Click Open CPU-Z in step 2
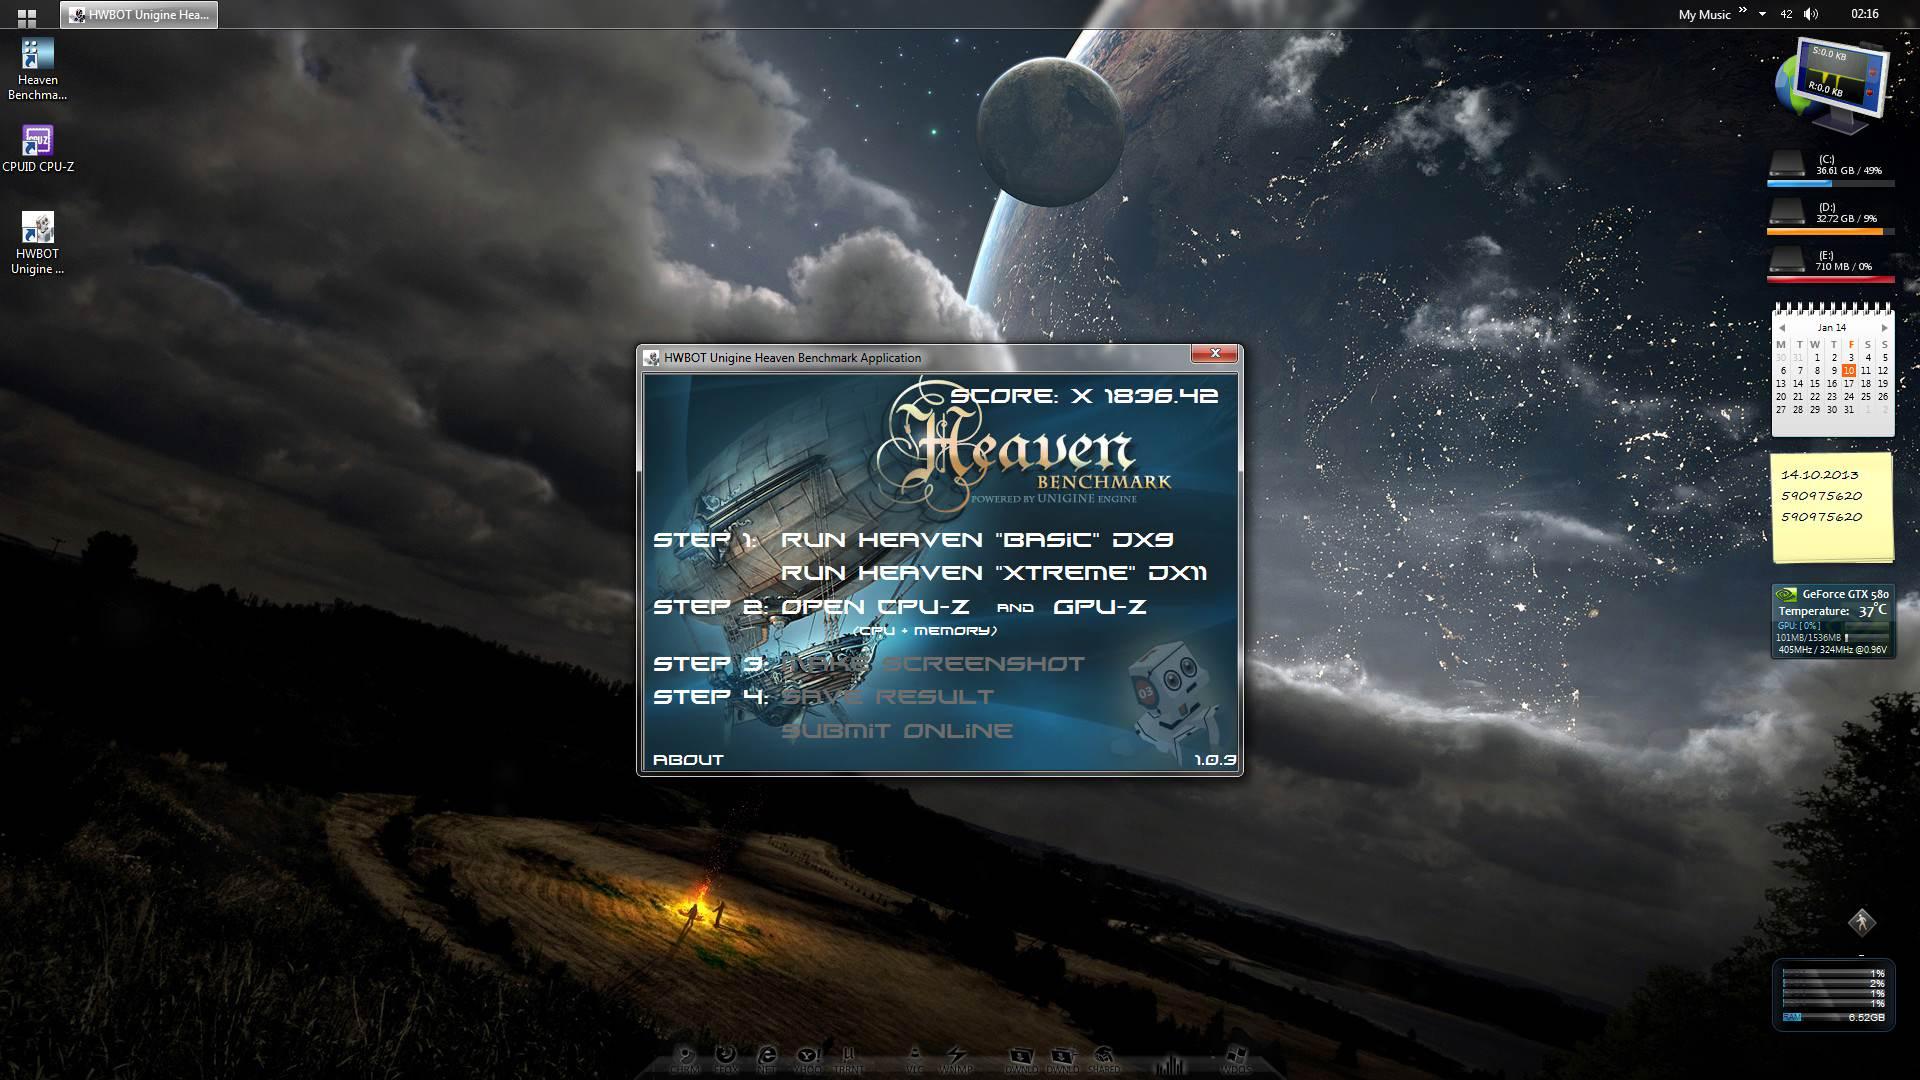The height and width of the screenshot is (1080, 1920). [x=875, y=607]
